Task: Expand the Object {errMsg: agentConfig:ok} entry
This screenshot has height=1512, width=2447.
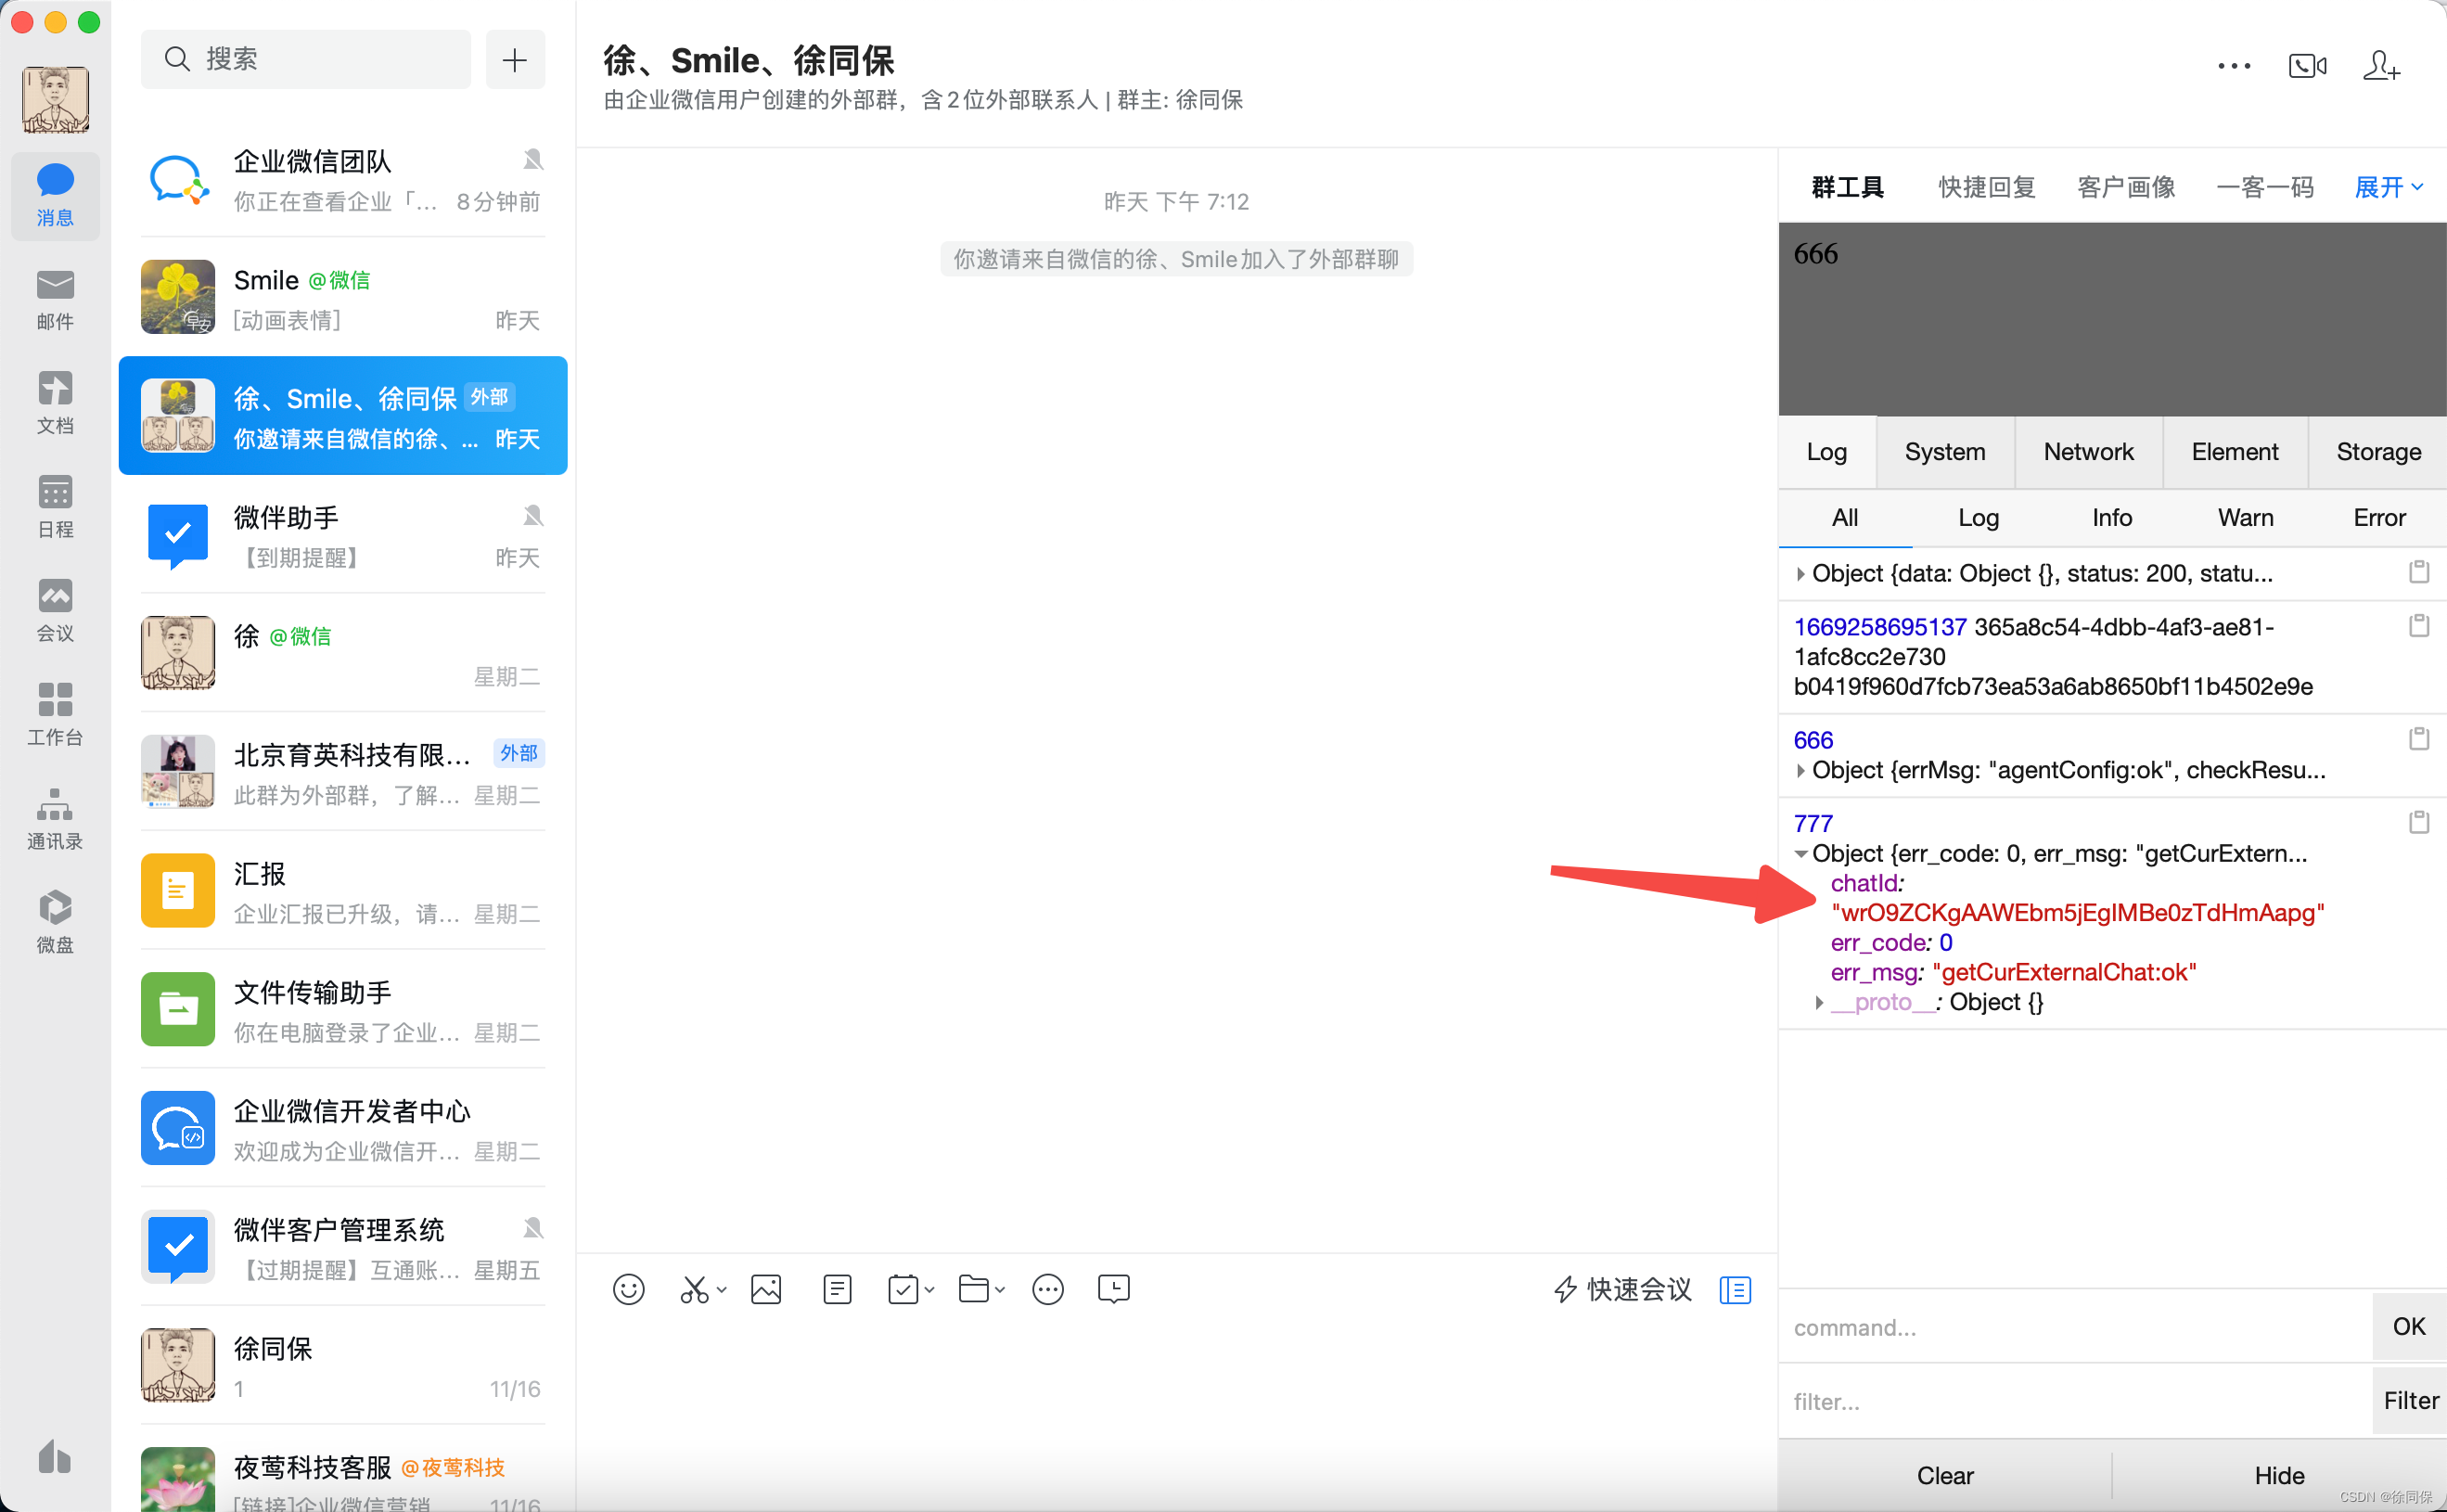Action: (x=1801, y=771)
